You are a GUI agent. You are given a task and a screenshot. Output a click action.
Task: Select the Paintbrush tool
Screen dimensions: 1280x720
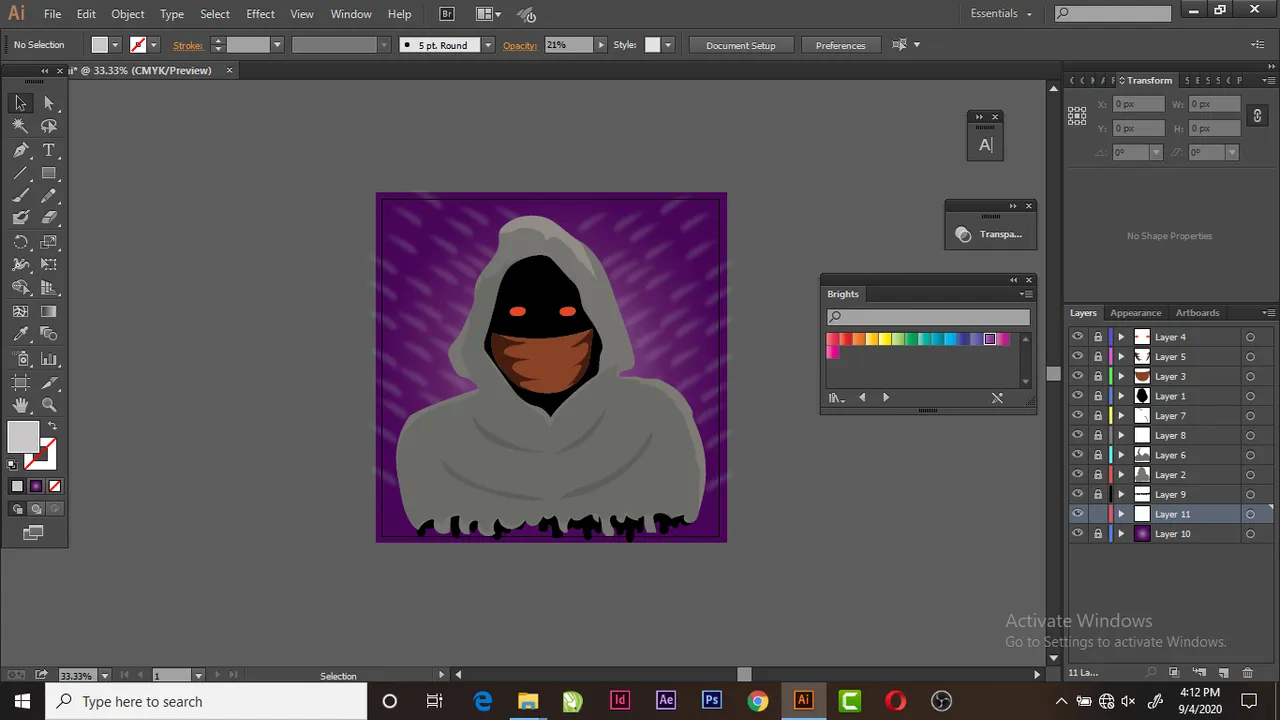point(21,196)
